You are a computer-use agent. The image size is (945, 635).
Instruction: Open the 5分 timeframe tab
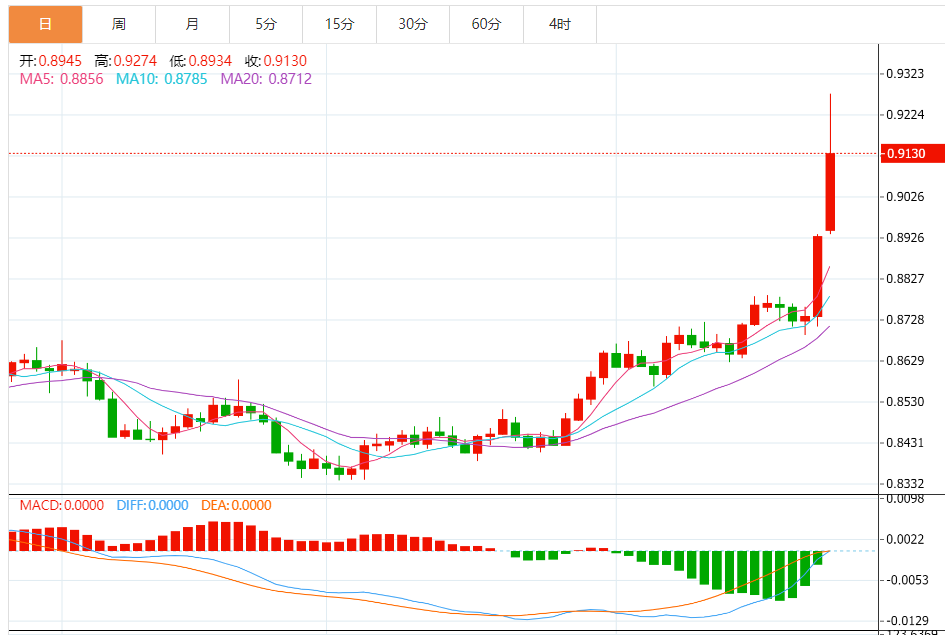[x=266, y=24]
